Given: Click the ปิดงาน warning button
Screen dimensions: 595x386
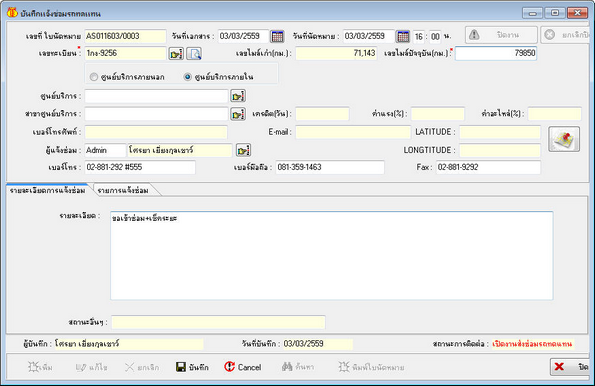Looking at the screenshot, I should [x=501, y=35].
